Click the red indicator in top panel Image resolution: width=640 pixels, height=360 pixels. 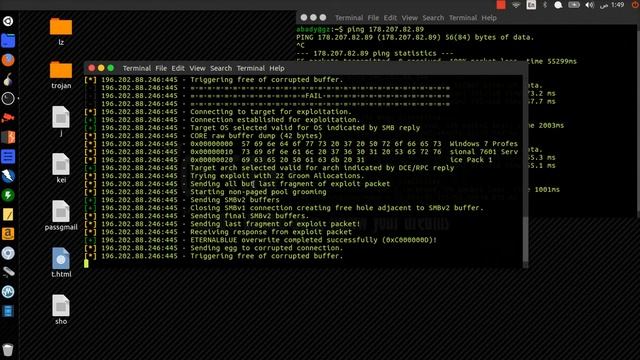(x=501, y=5)
